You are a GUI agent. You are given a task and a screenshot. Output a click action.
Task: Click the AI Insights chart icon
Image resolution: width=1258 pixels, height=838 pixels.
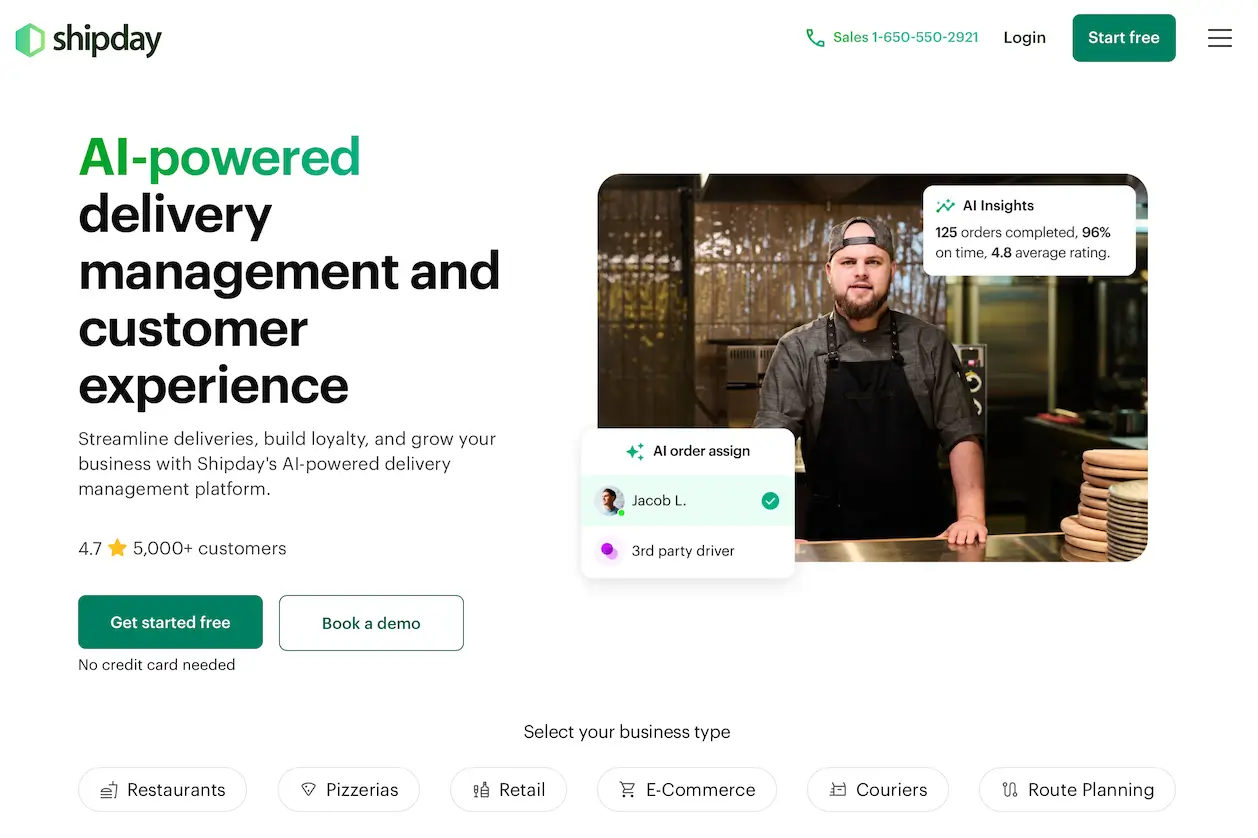click(x=945, y=206)
